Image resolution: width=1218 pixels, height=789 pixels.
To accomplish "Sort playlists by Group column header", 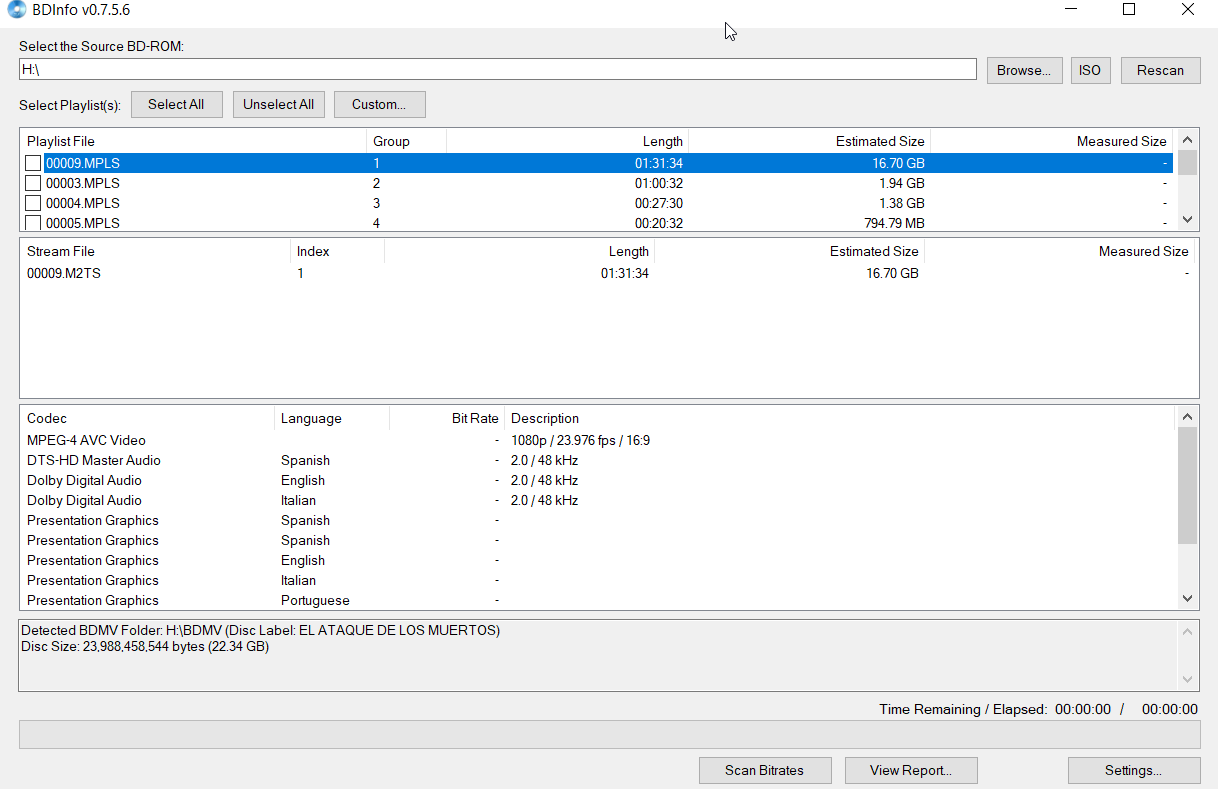I will [x=406, y=141].
